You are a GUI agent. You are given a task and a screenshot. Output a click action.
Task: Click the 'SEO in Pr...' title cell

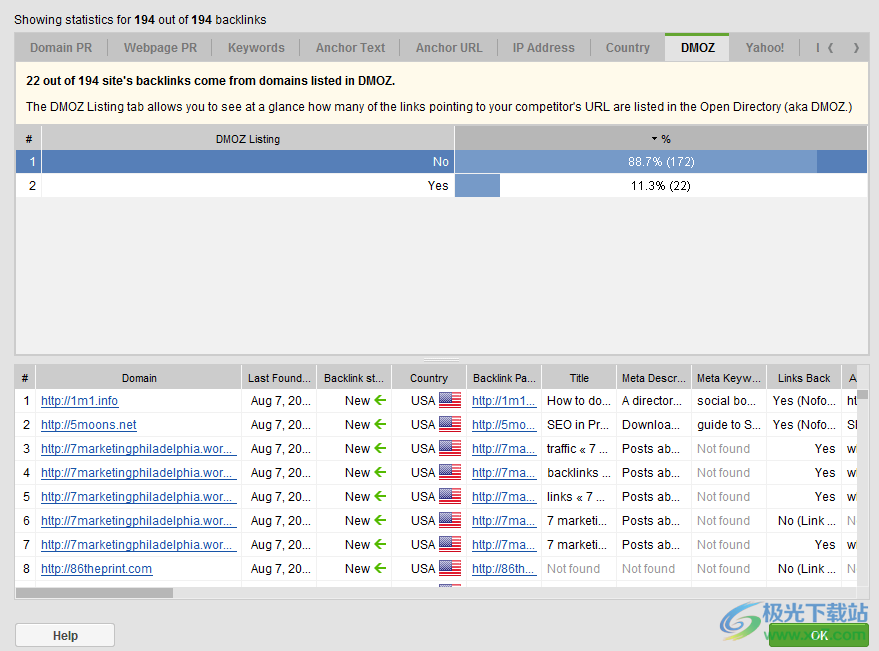click(x=579, y=425)
